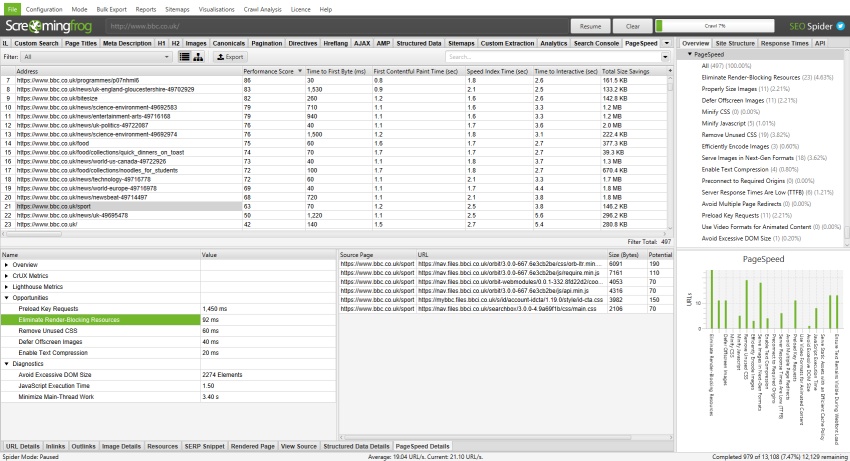This screenshot has height=461, width=850.
Task: Open the tab overflow arrow next to PageSpeed
Action: (664, 44)
